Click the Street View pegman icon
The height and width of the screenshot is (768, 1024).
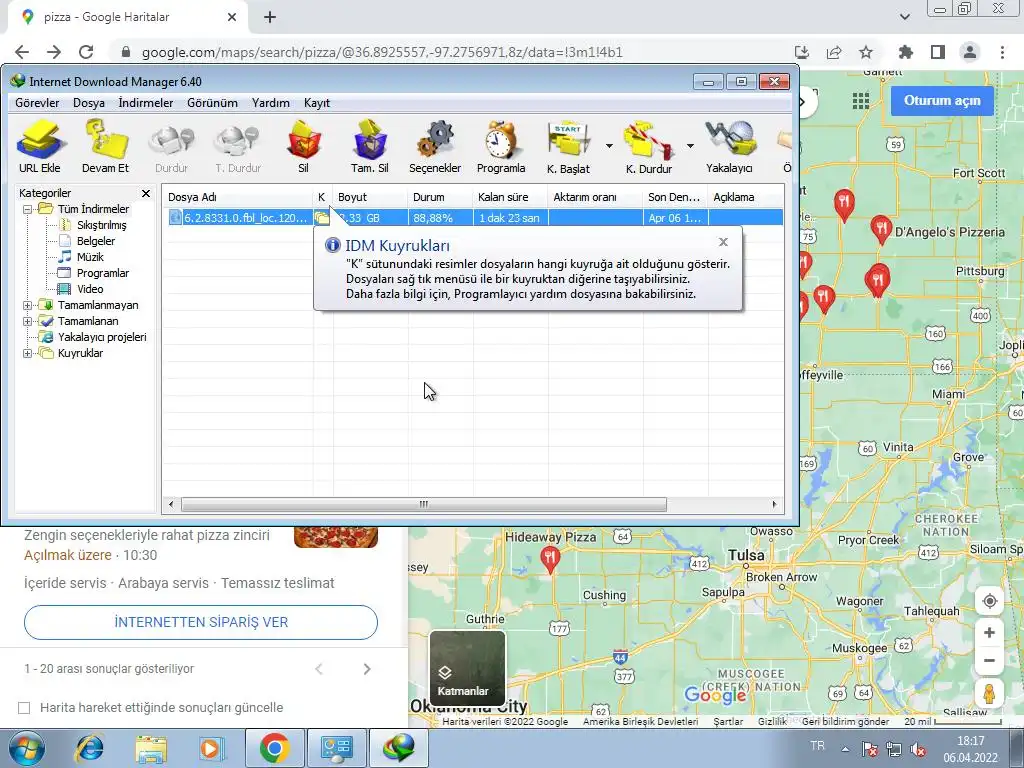[x=989, y=693]
